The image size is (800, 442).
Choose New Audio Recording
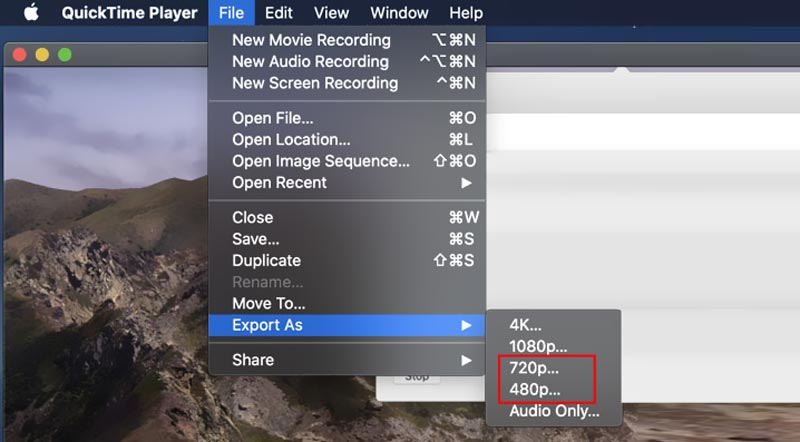tap(347, 61)
